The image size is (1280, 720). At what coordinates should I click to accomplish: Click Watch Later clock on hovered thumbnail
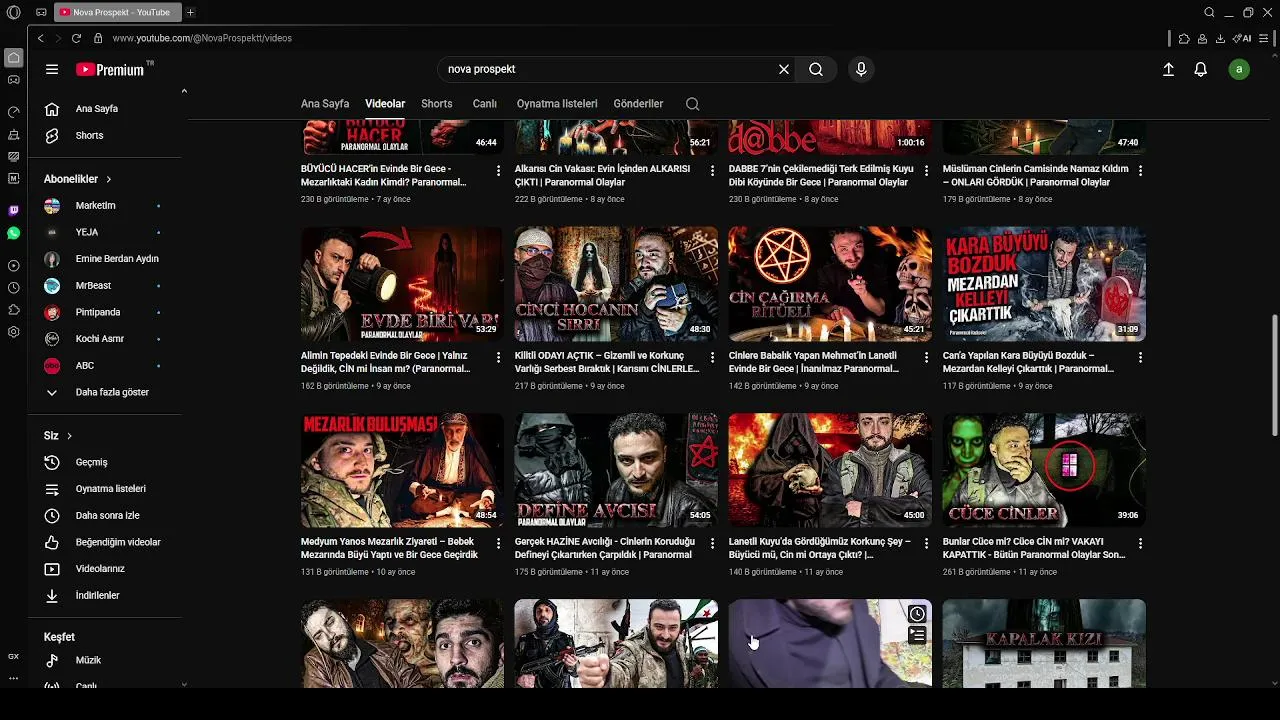(917, 614)
